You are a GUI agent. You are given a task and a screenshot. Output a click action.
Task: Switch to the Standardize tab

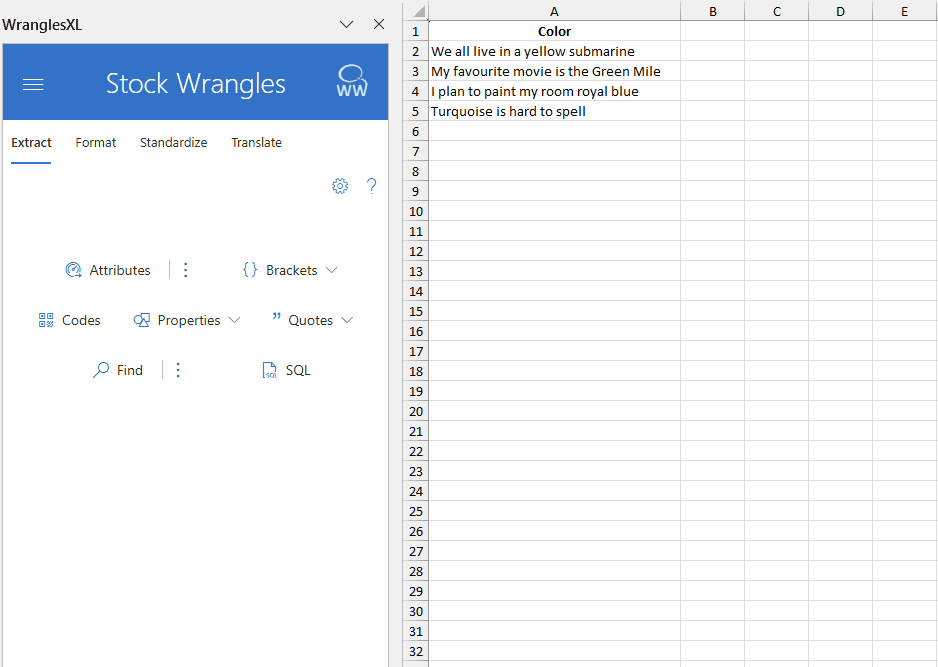173,142
